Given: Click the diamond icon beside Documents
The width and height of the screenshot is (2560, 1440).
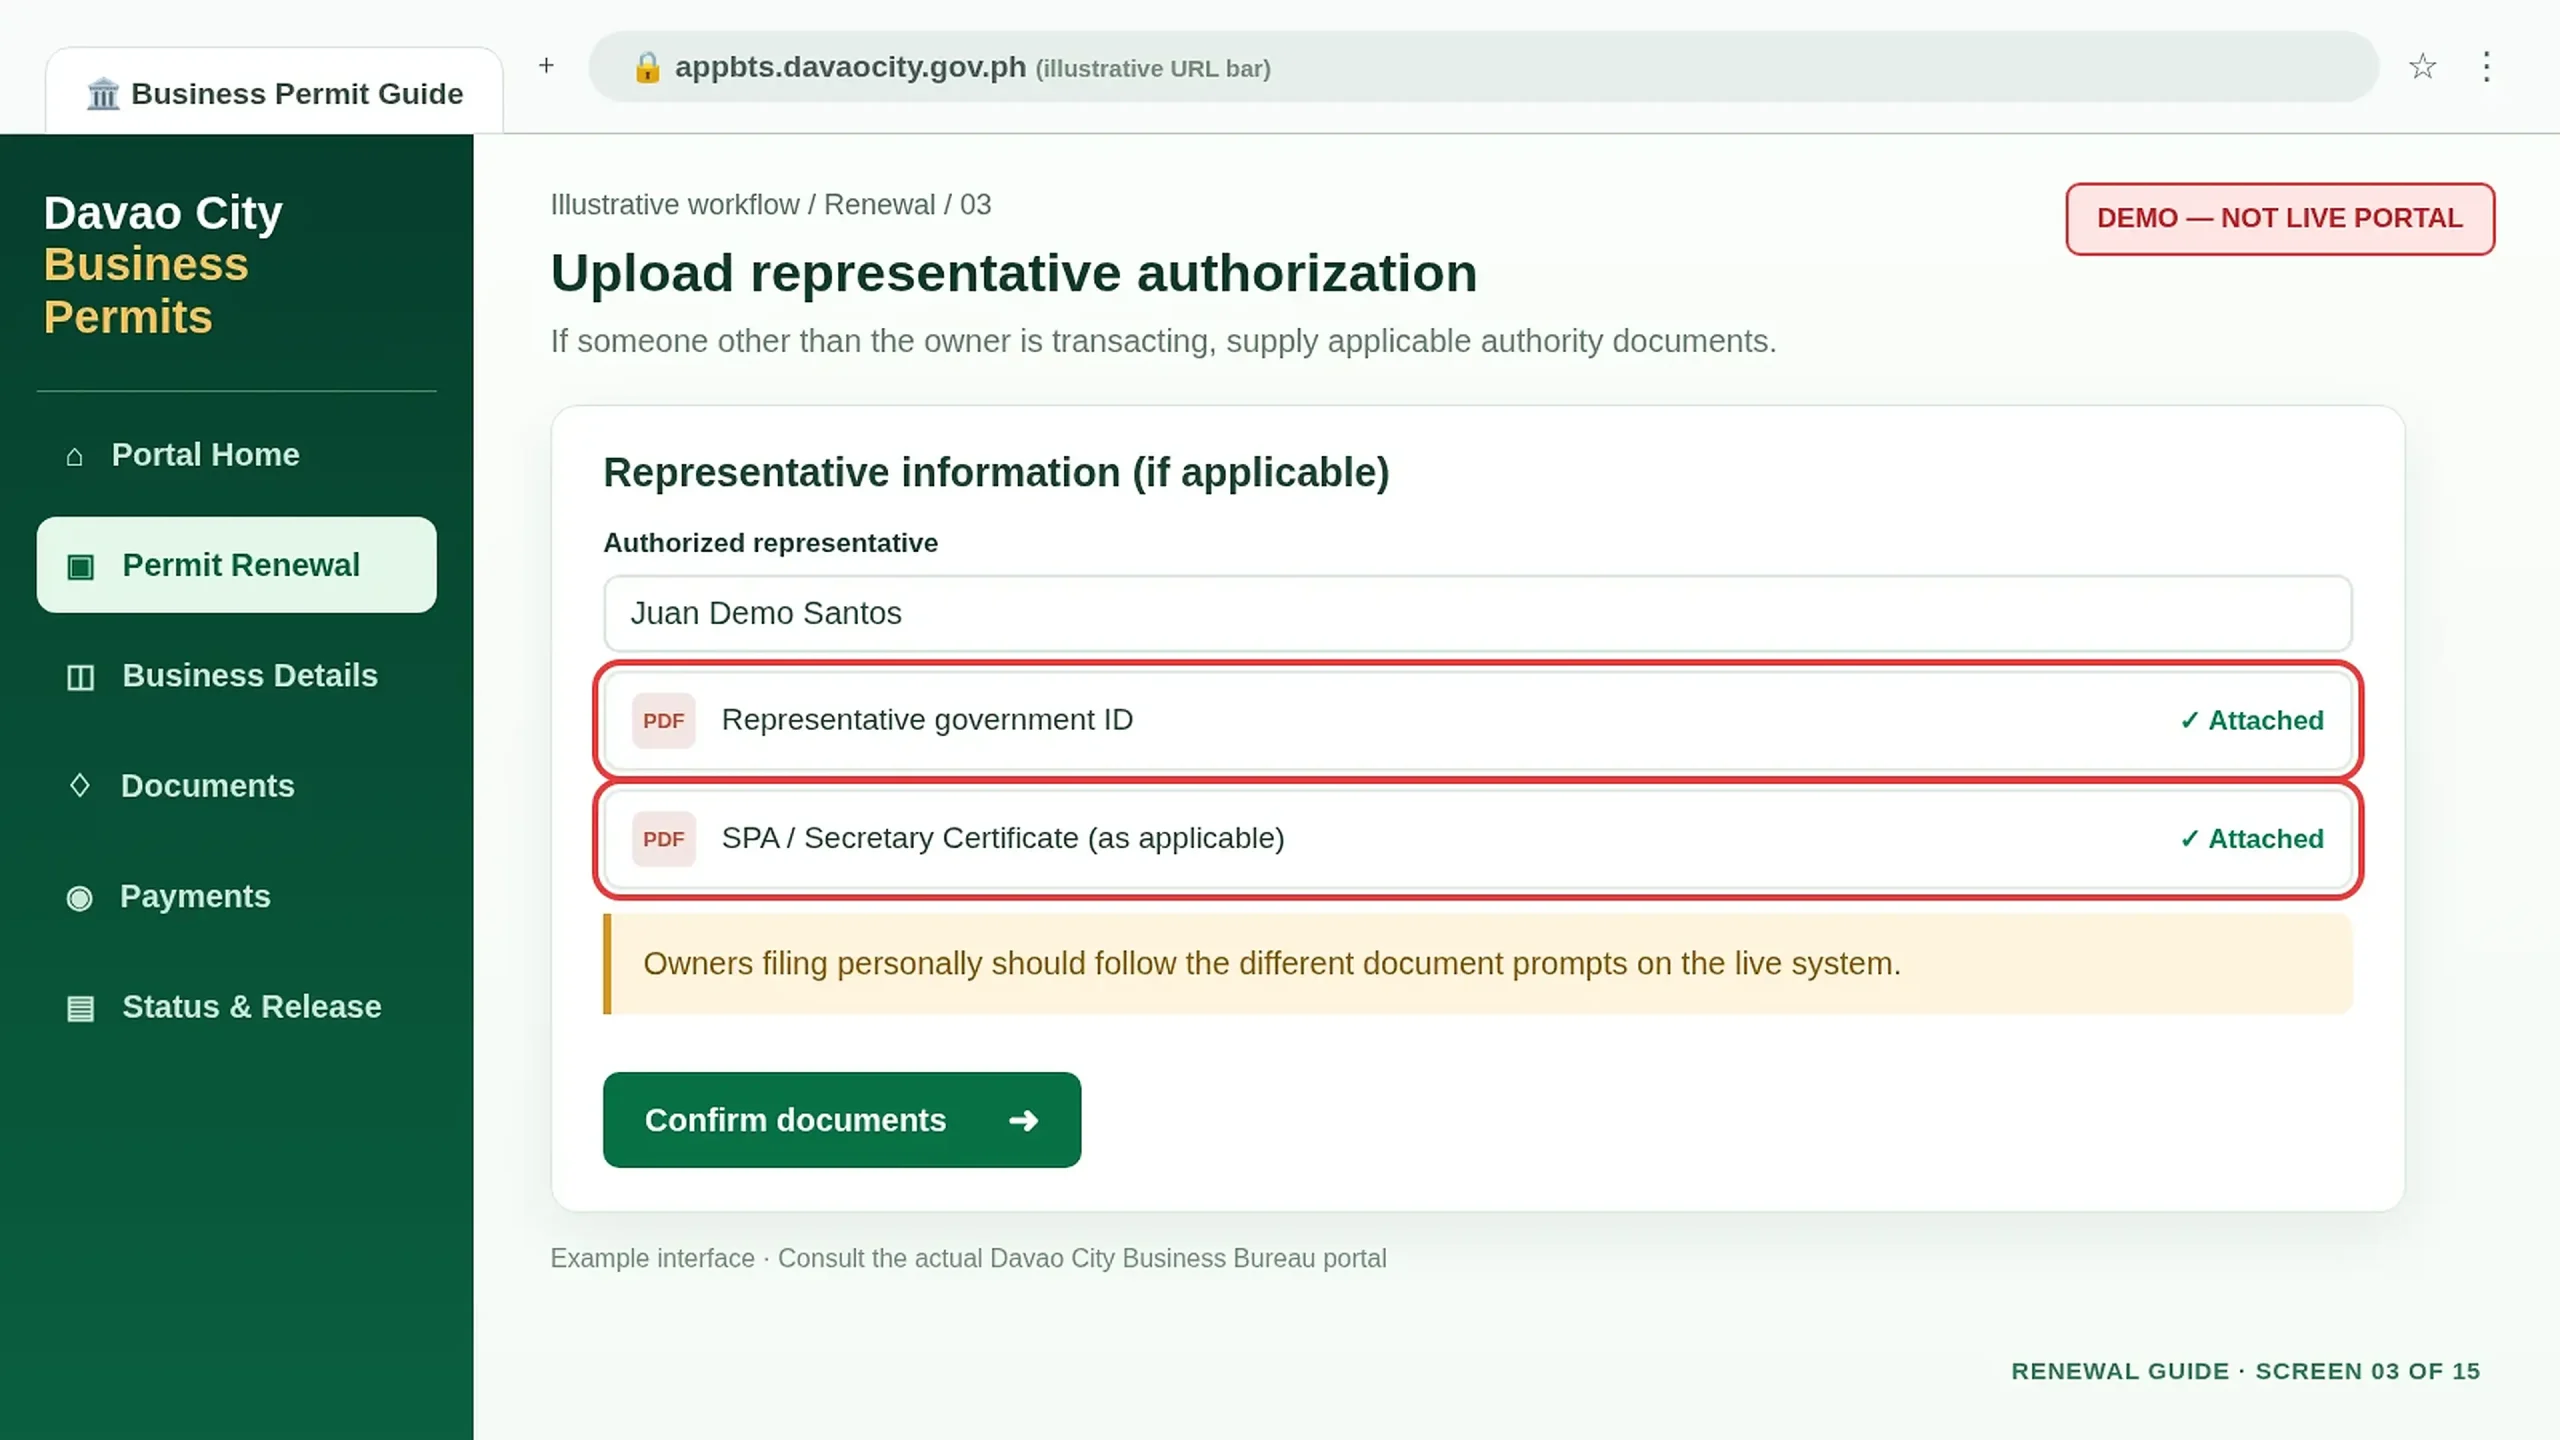Looking at the screenshot, I should [x=80, y=786].
